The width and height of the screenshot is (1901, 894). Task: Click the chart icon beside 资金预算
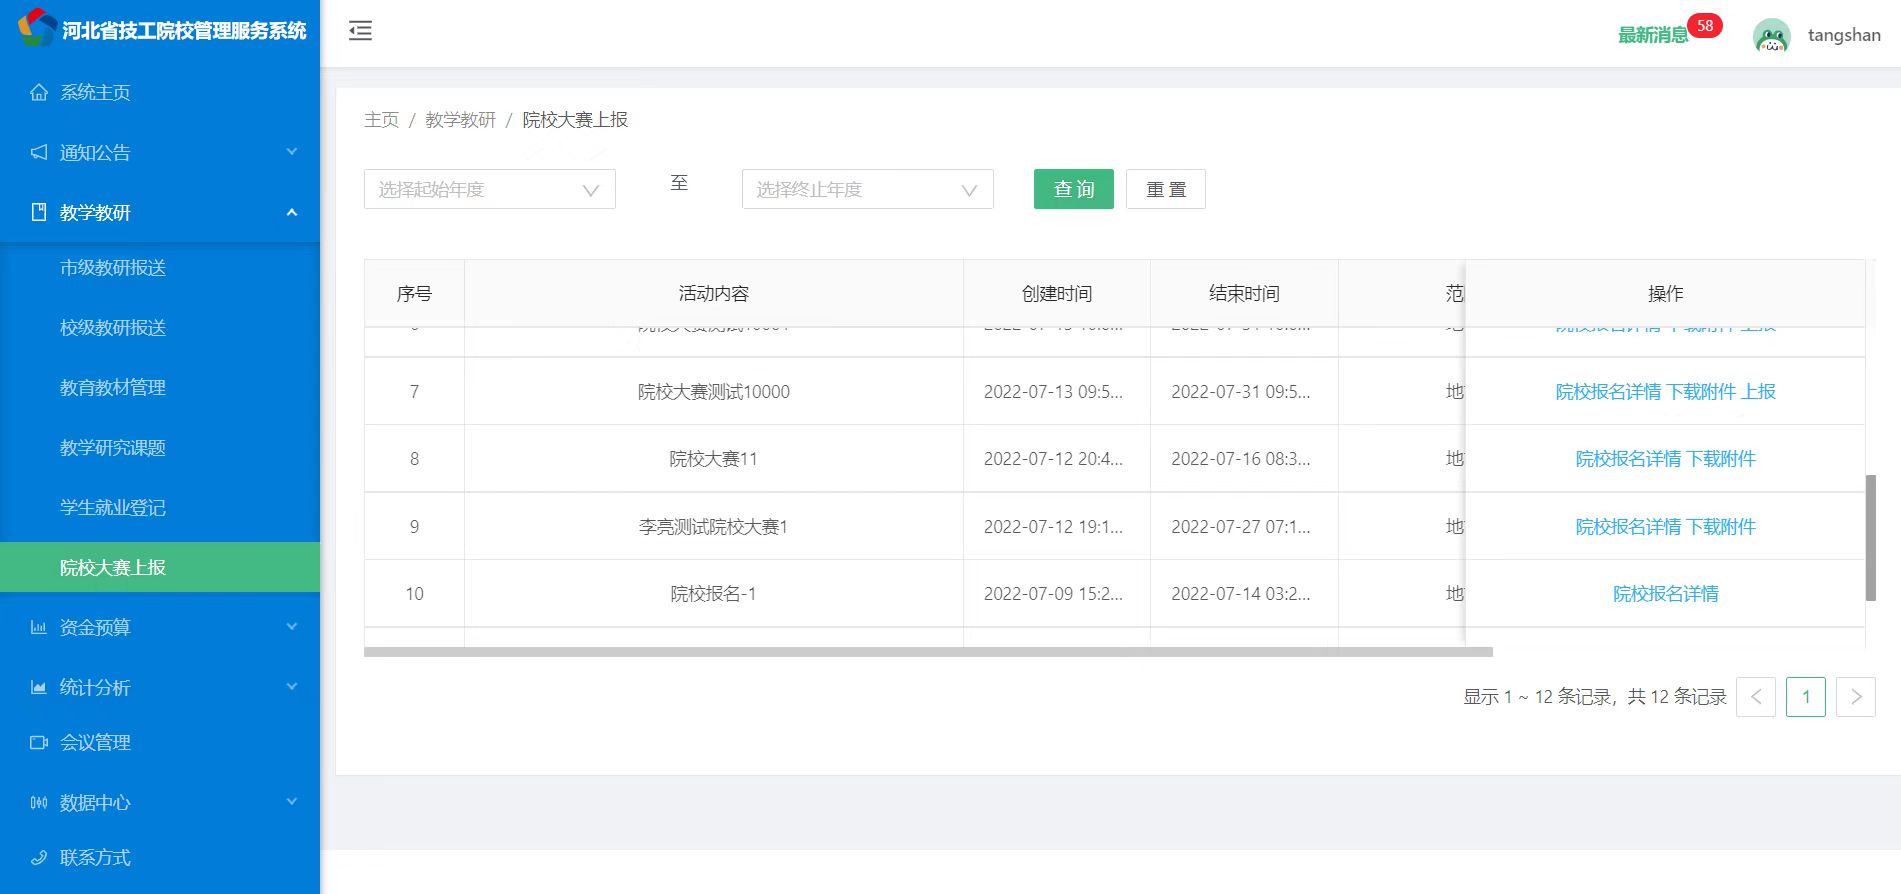coord(39,627)
